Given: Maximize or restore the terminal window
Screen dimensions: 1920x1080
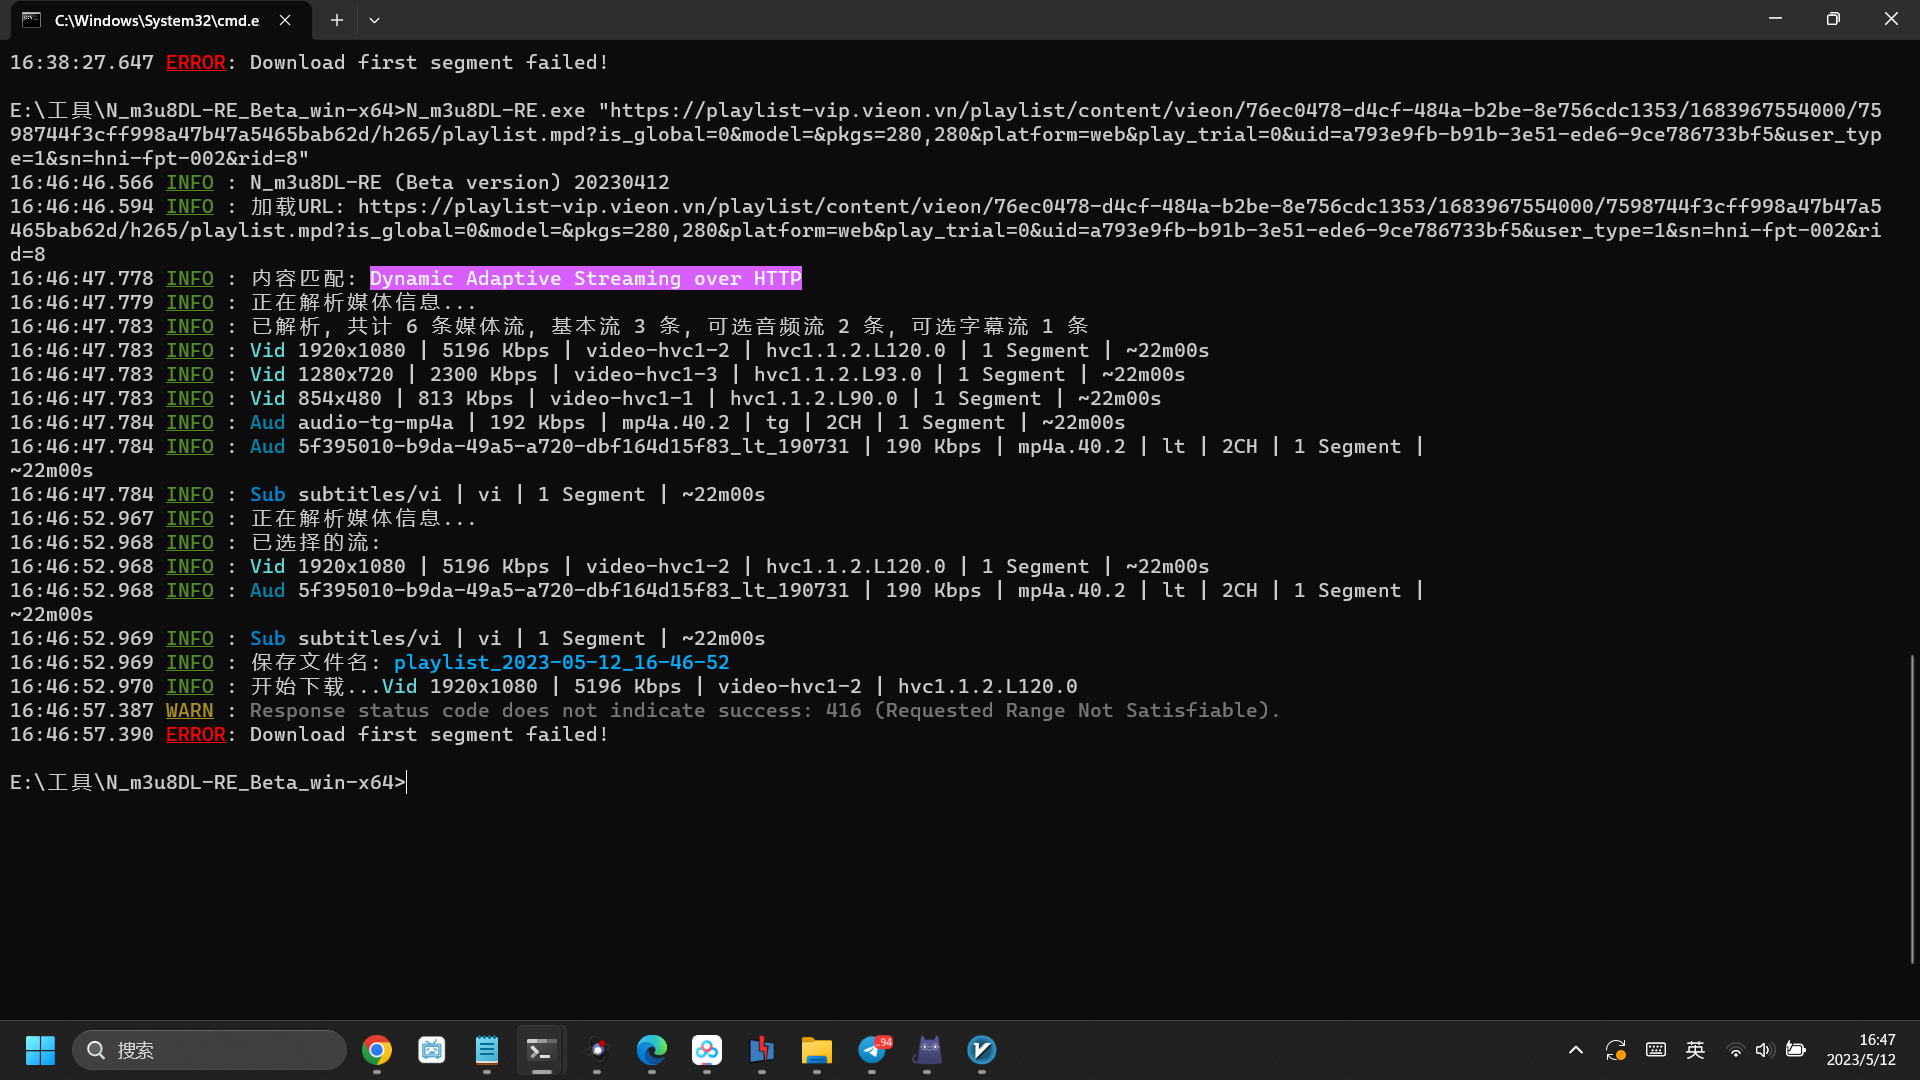Looking at the screenshot, I should (1833, 20).
